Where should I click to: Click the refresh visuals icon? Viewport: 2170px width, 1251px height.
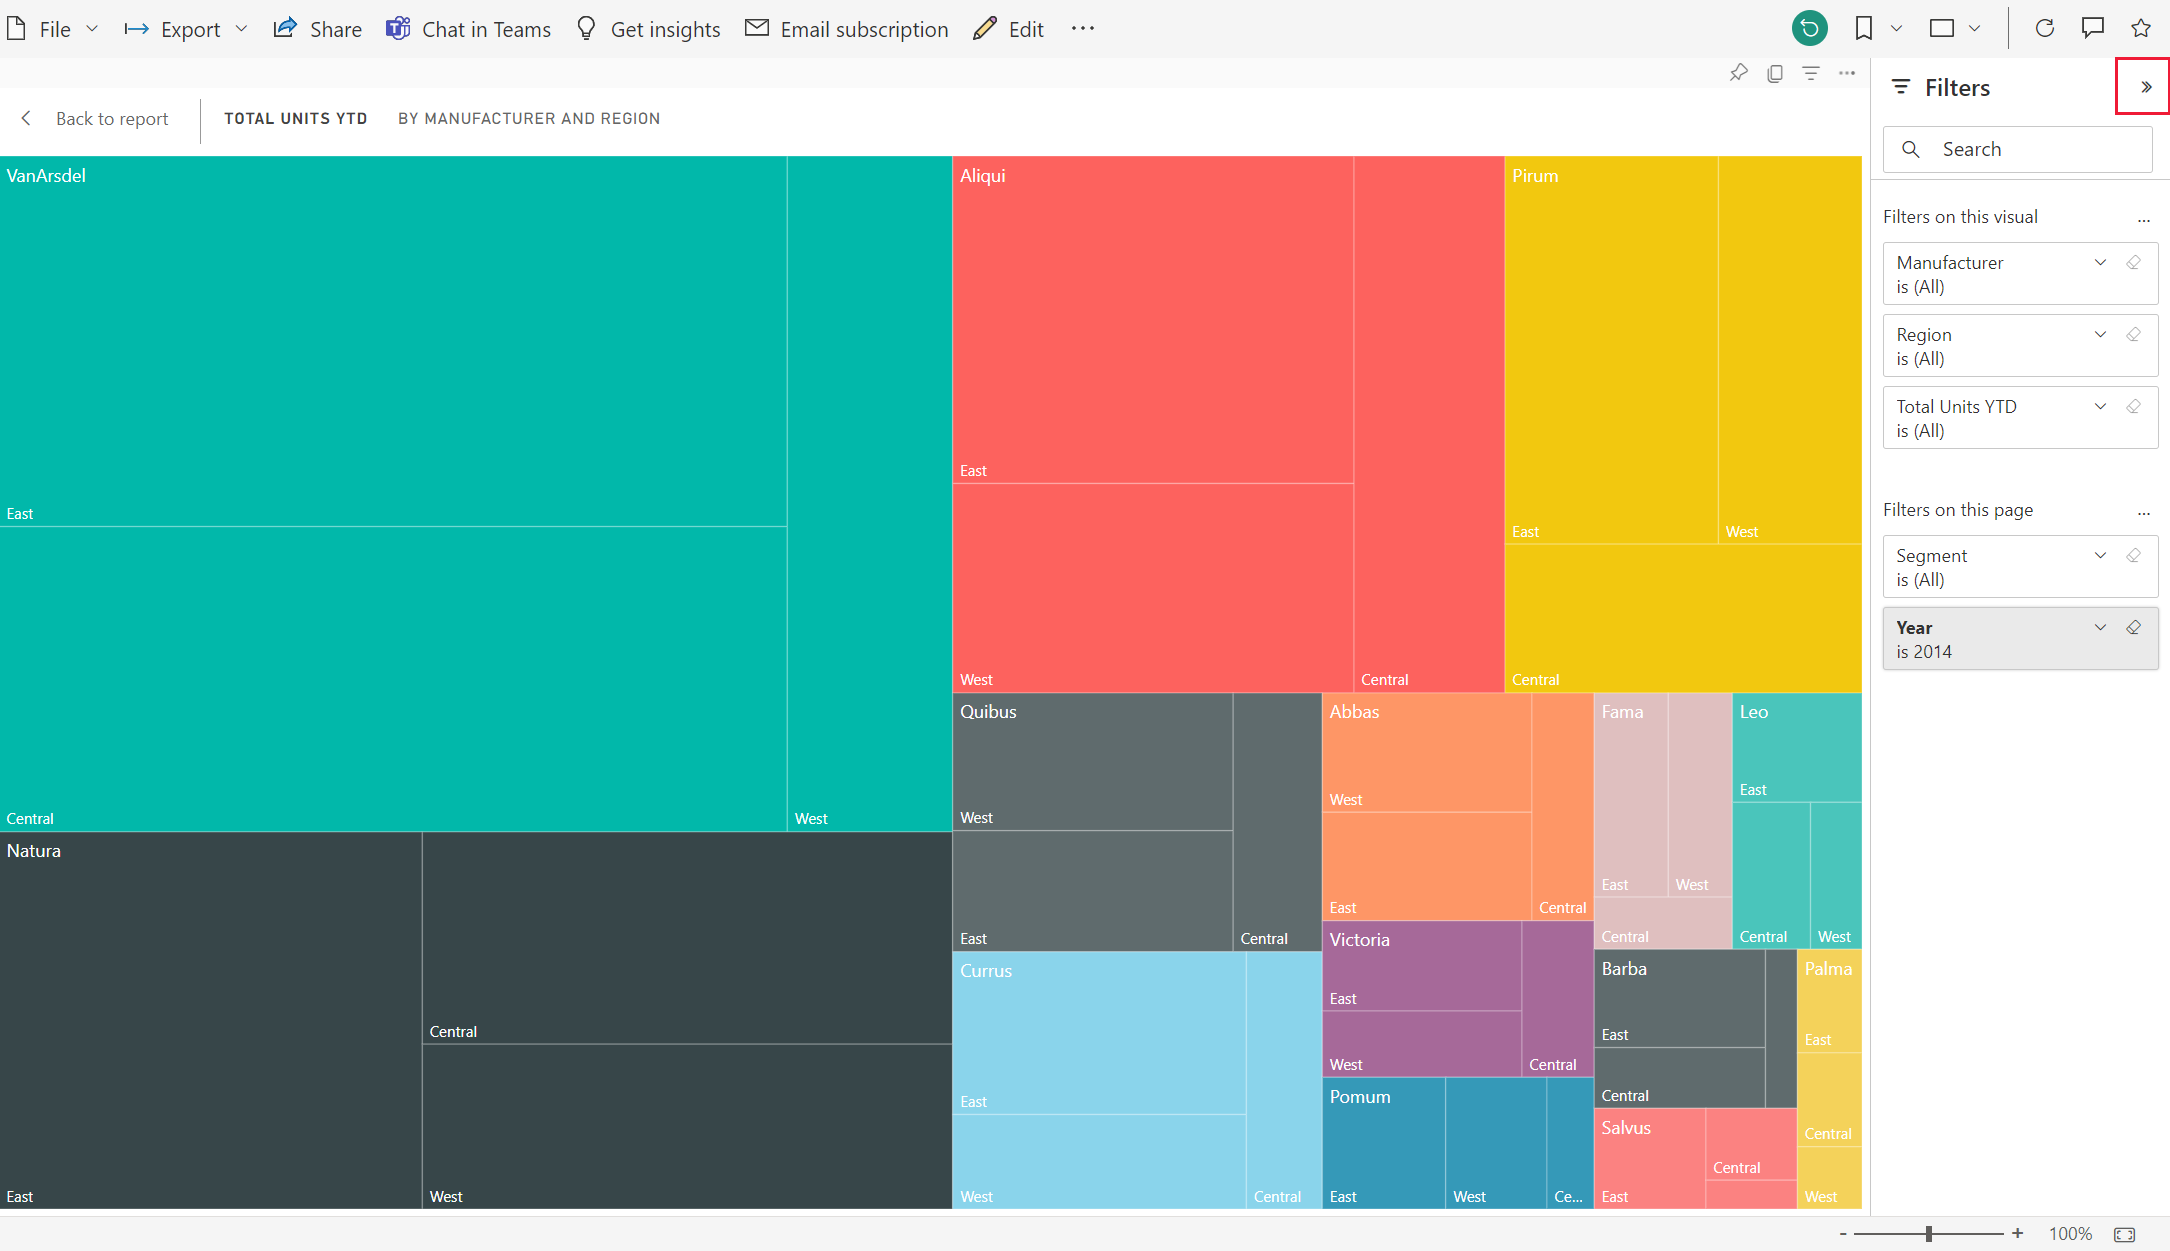click(2045, 28)
